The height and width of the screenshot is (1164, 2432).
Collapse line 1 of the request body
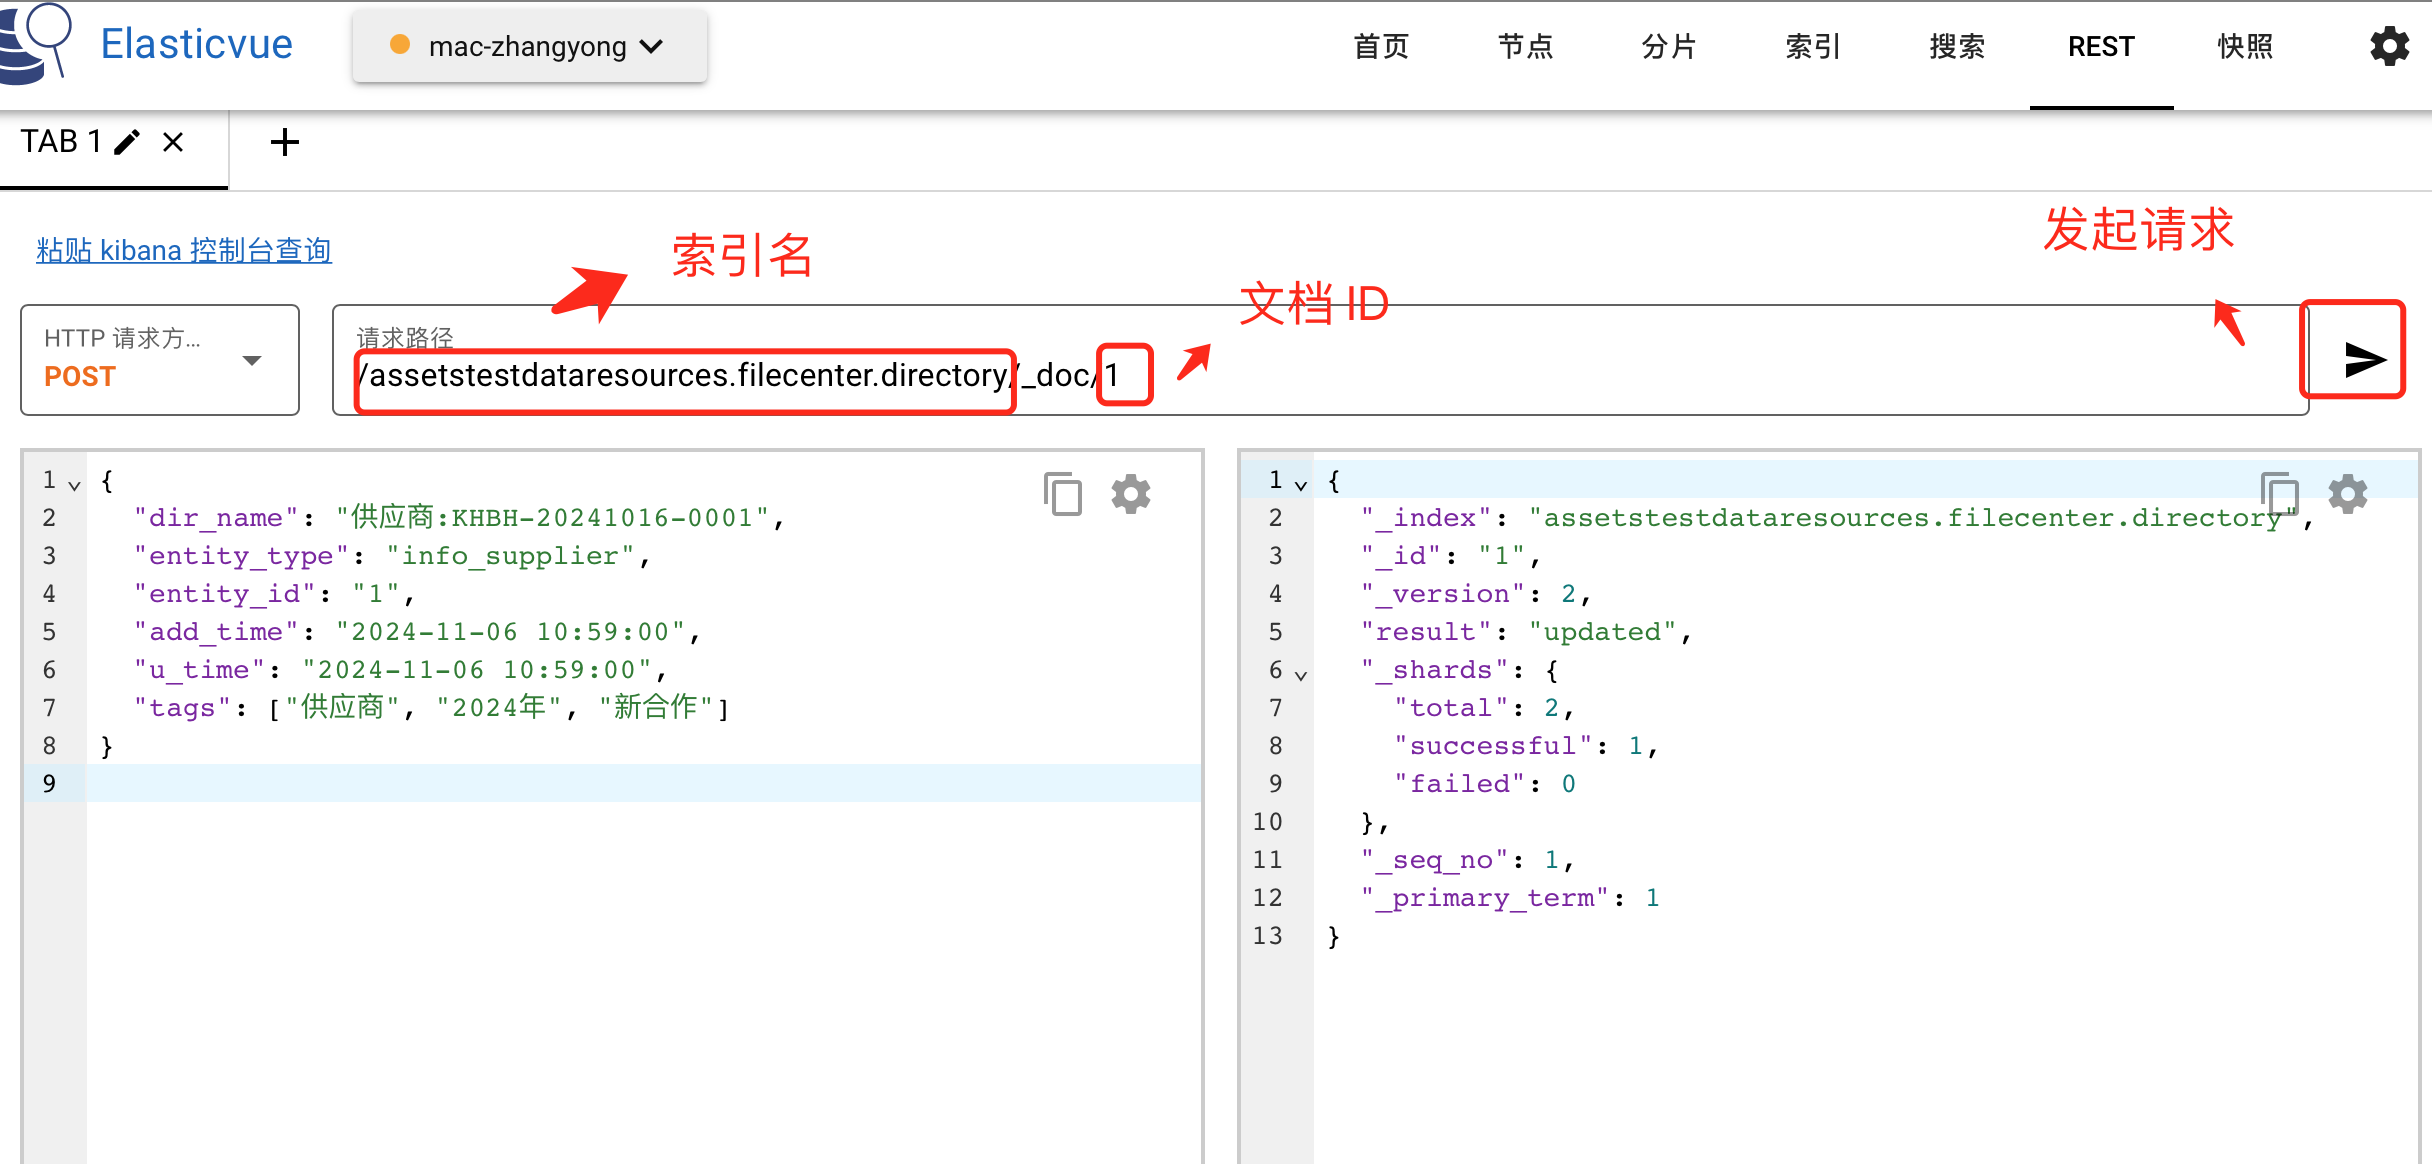pos(73,482)
